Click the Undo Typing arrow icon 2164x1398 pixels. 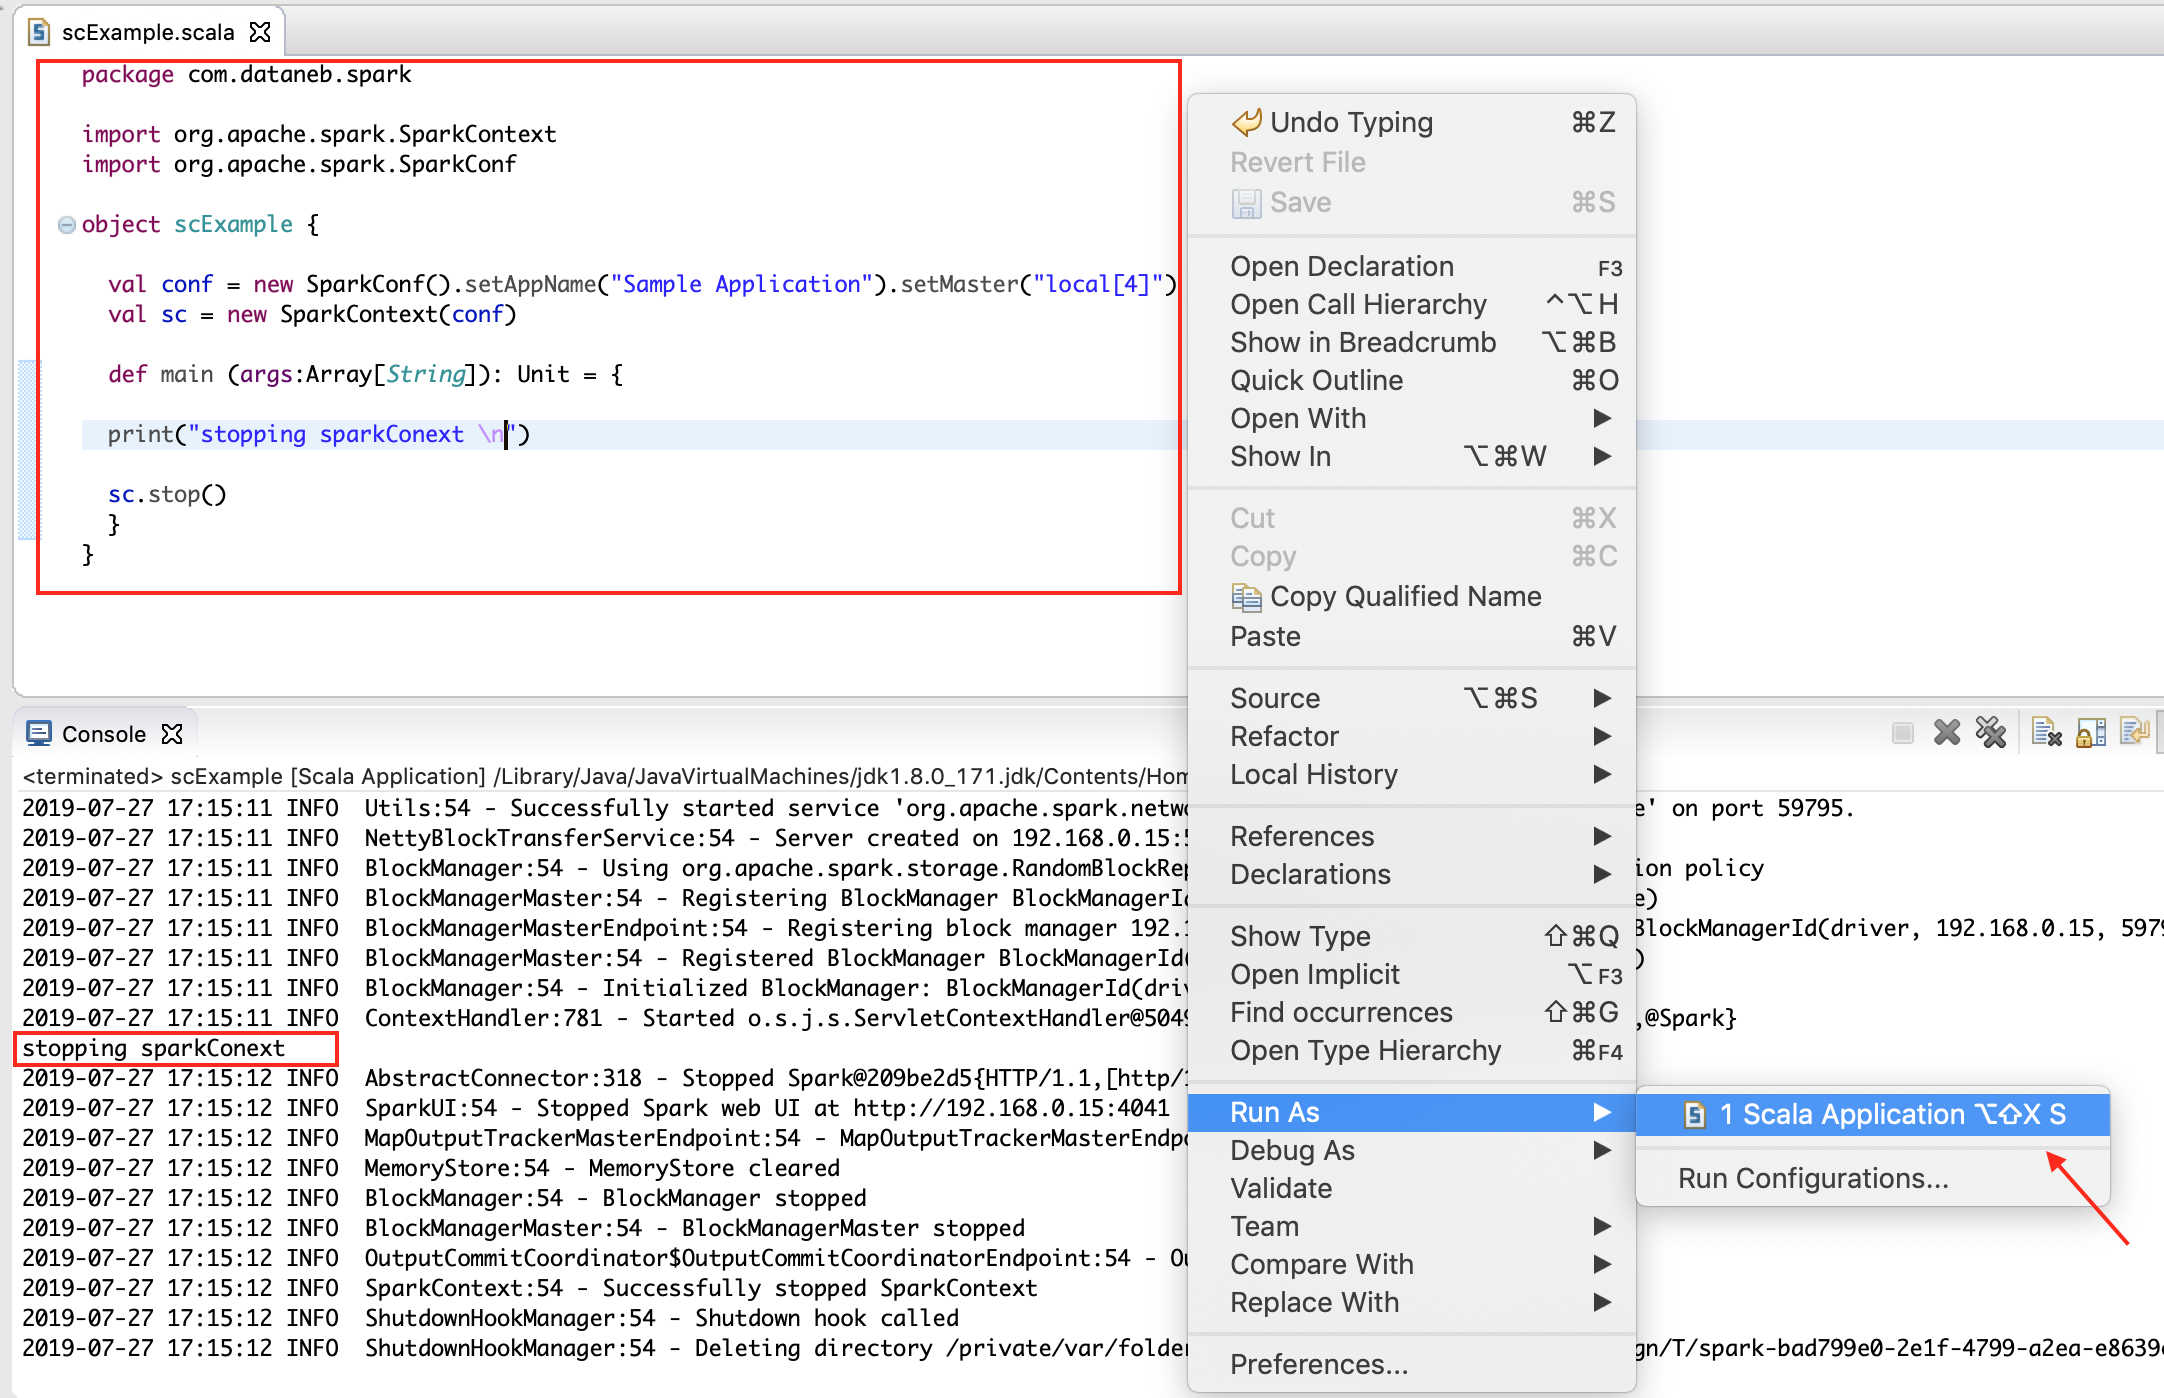(x=1246, y=122)
